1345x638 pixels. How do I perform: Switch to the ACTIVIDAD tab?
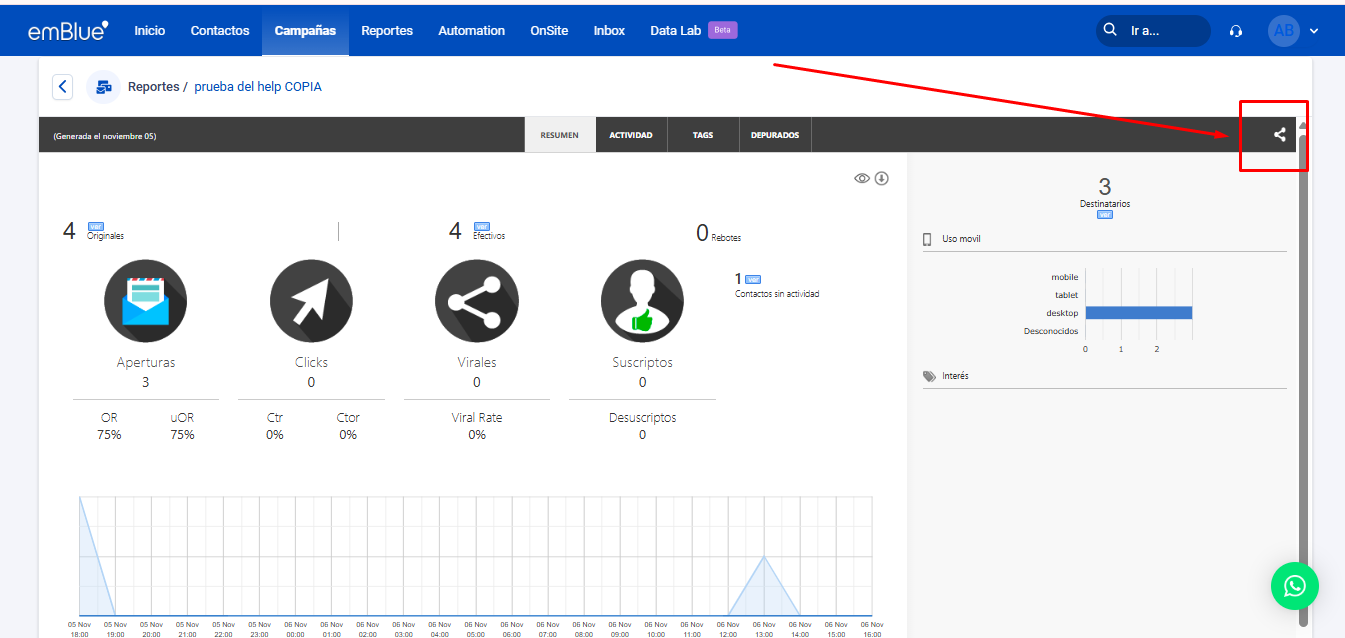coord(631,135)
